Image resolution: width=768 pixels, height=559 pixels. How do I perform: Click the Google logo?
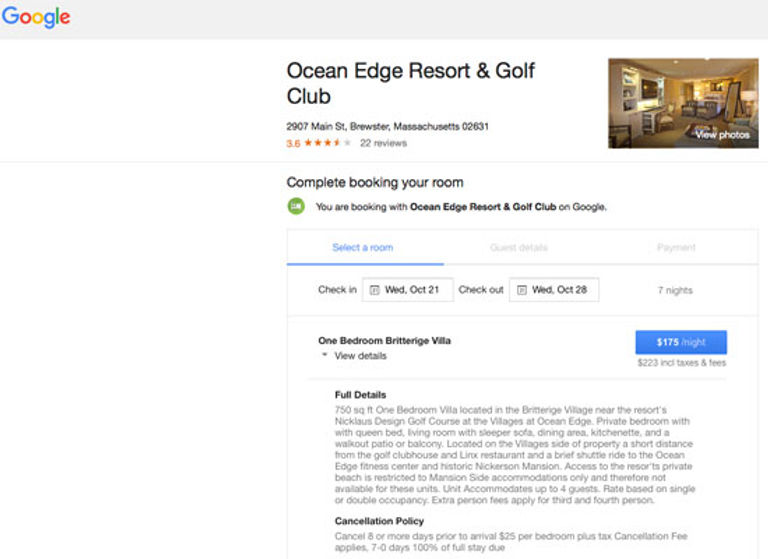click(x=36, y=18)
